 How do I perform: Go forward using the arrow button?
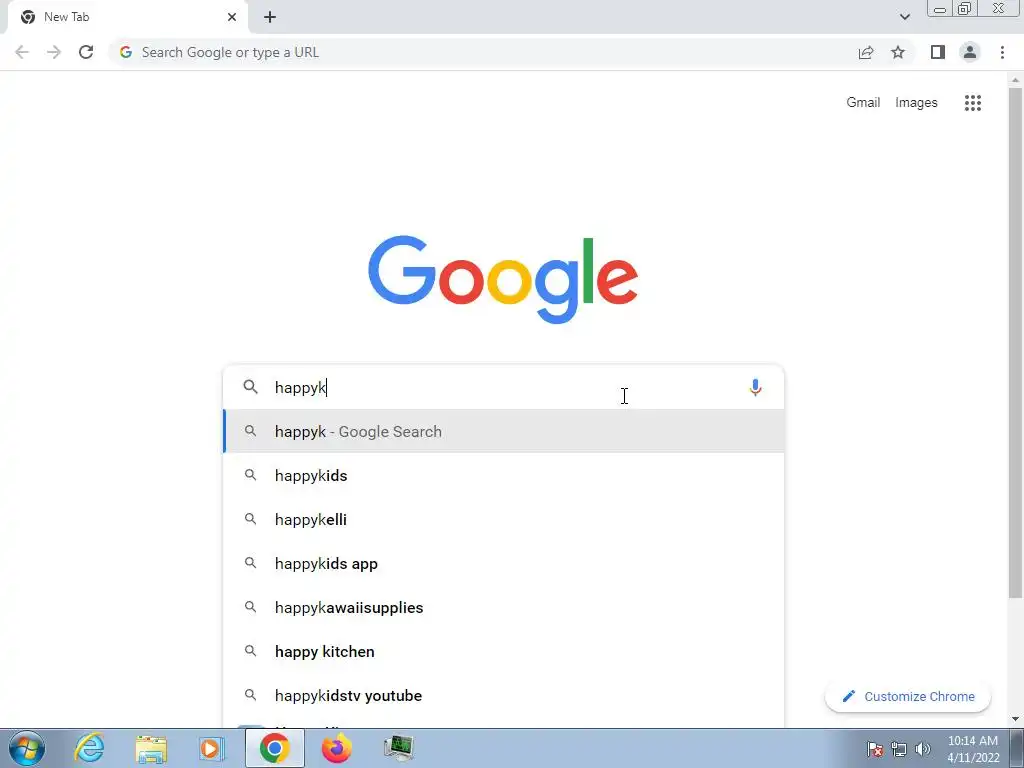coord(54,52)
